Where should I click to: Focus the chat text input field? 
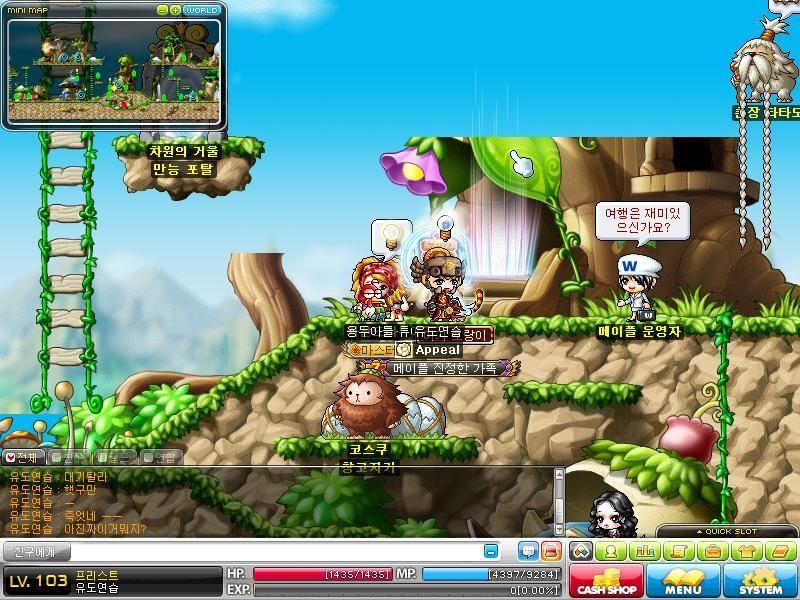click(276, 552)
